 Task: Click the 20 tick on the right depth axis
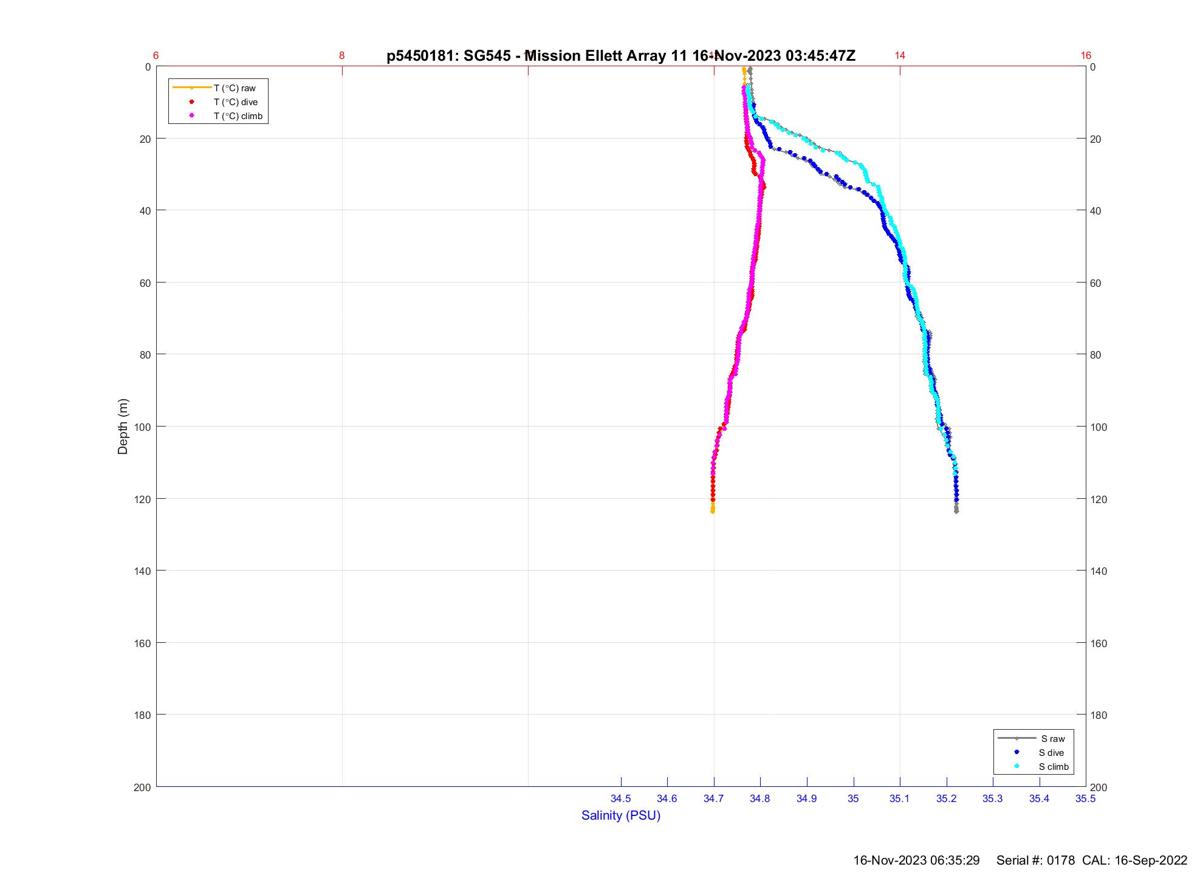pyautogui.click(x=1097, y=139)
